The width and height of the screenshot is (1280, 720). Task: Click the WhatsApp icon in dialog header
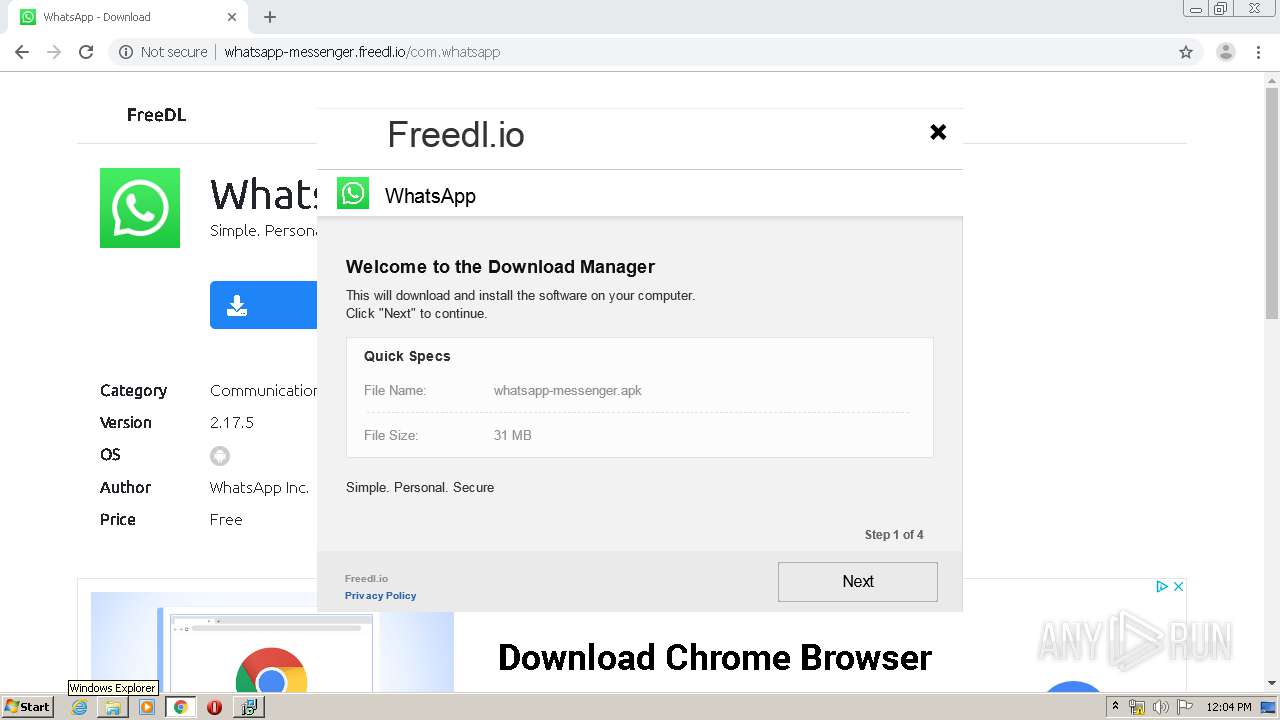[353, 194]
